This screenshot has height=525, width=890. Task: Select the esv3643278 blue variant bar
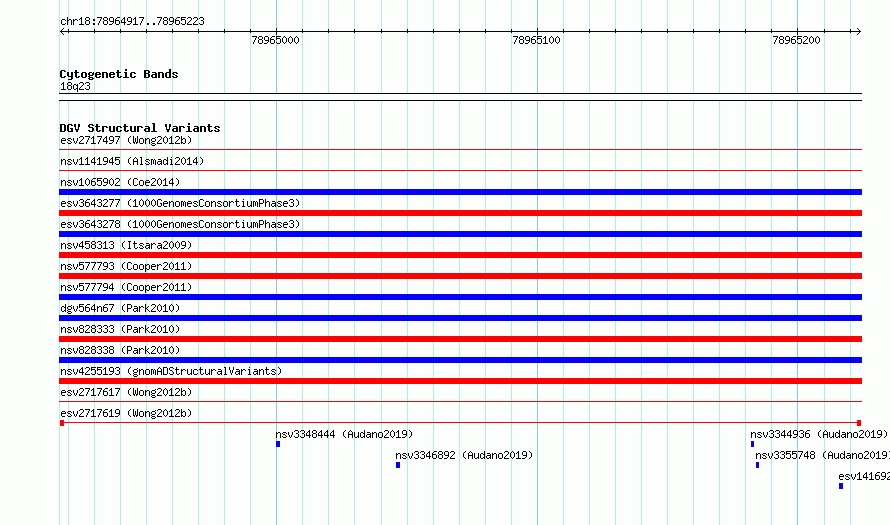click(460, 234)
